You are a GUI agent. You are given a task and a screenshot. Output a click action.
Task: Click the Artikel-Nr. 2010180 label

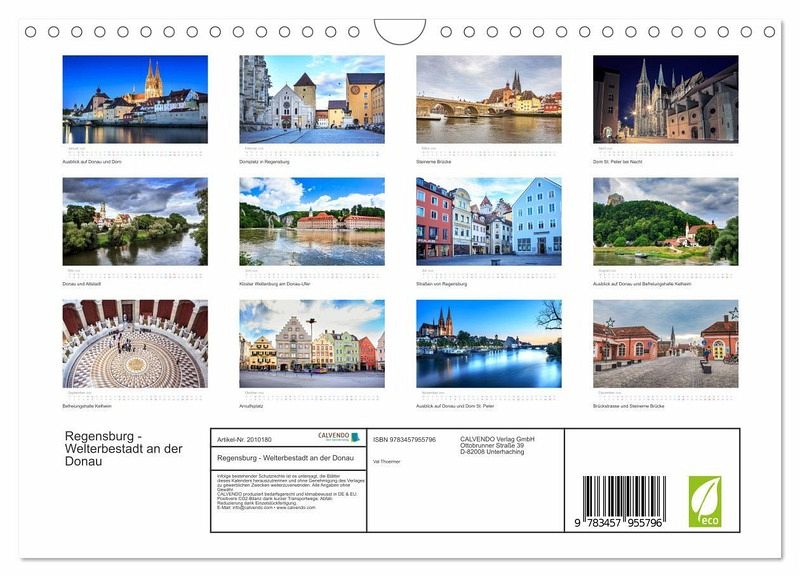pyautogui.click(x=244, y=439)
